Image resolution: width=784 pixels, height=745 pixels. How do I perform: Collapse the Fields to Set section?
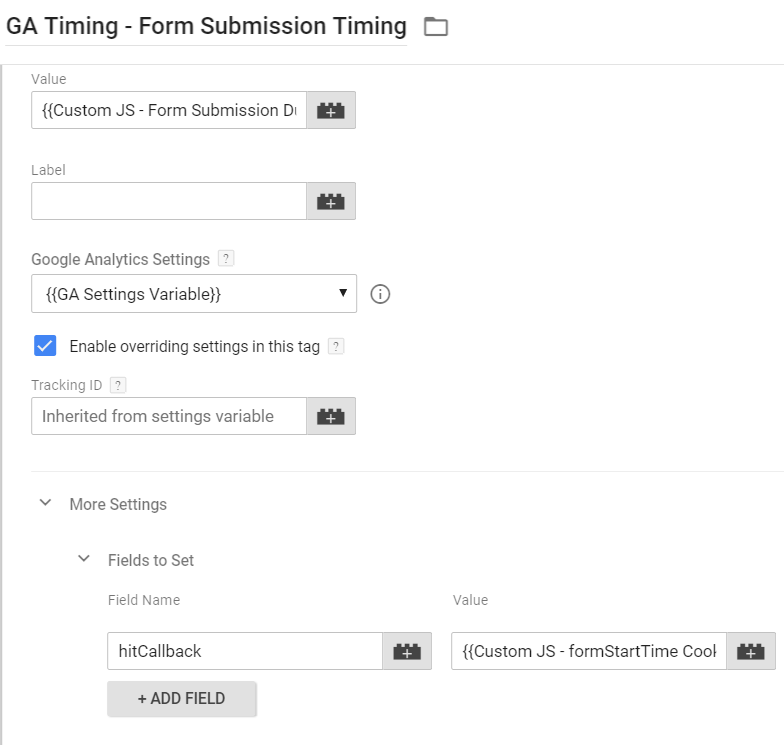point(84,559)
